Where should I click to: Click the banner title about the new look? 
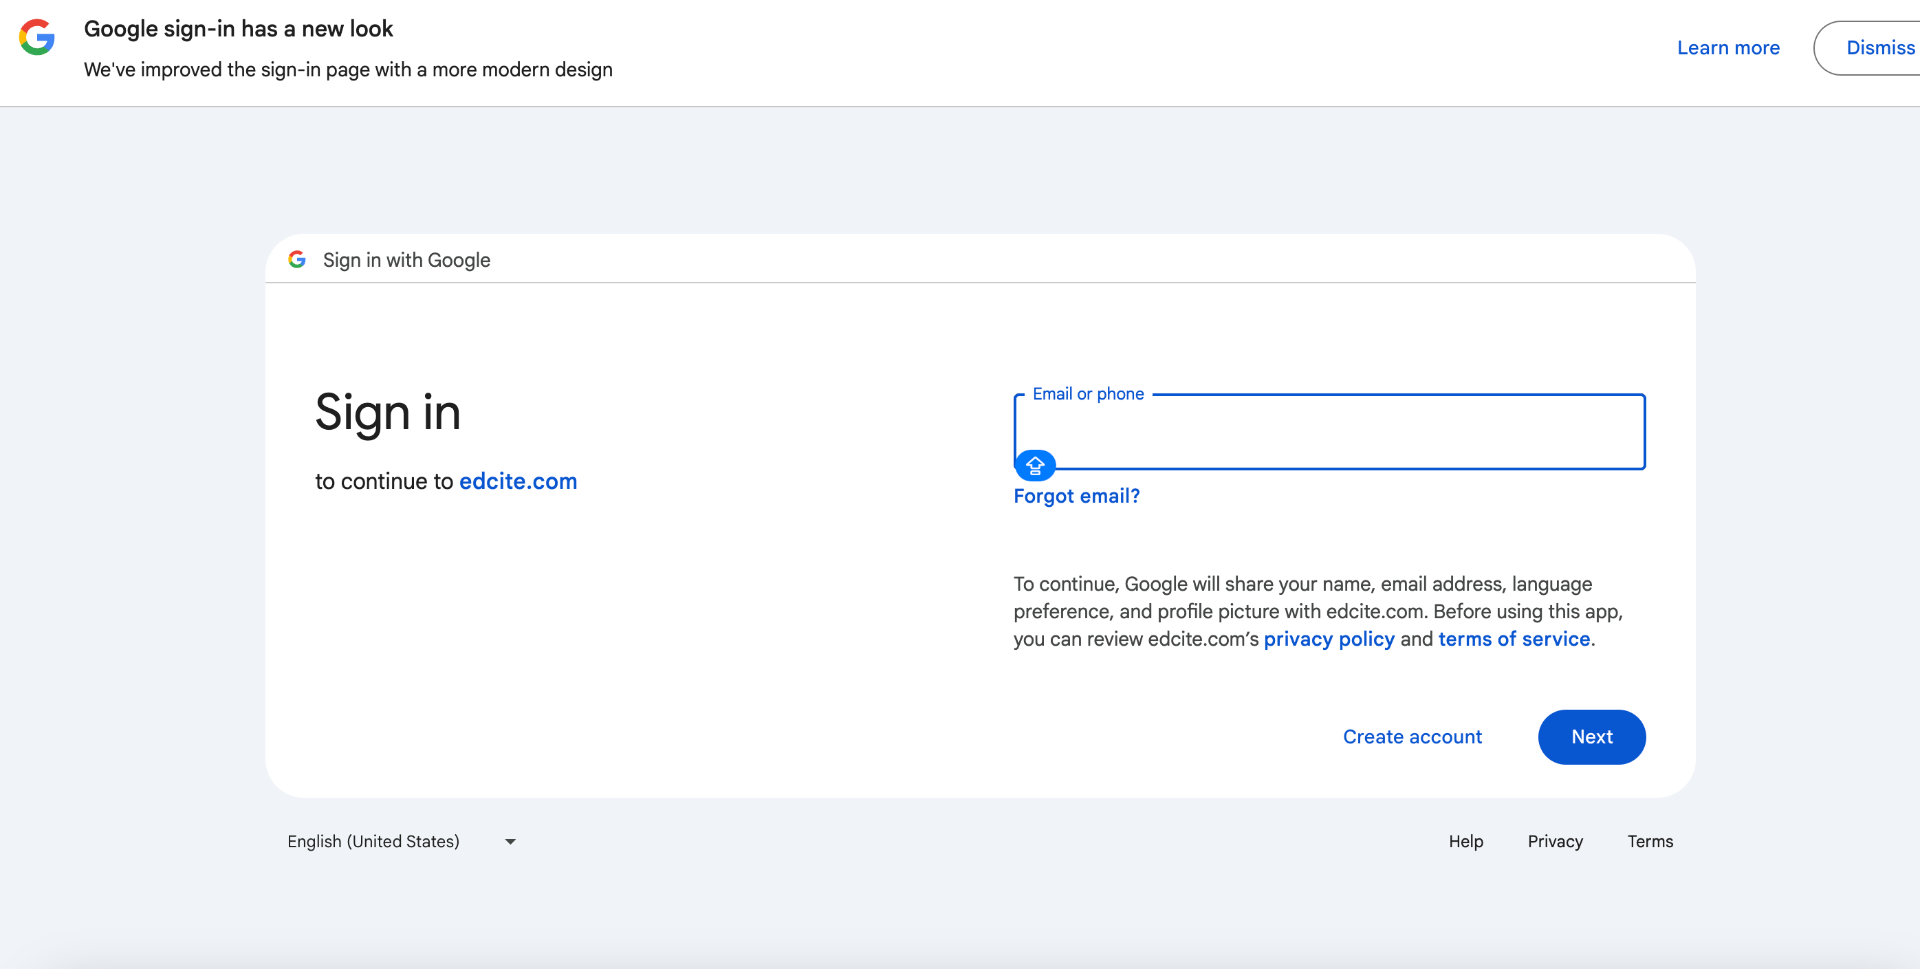[x=238, y=29]
